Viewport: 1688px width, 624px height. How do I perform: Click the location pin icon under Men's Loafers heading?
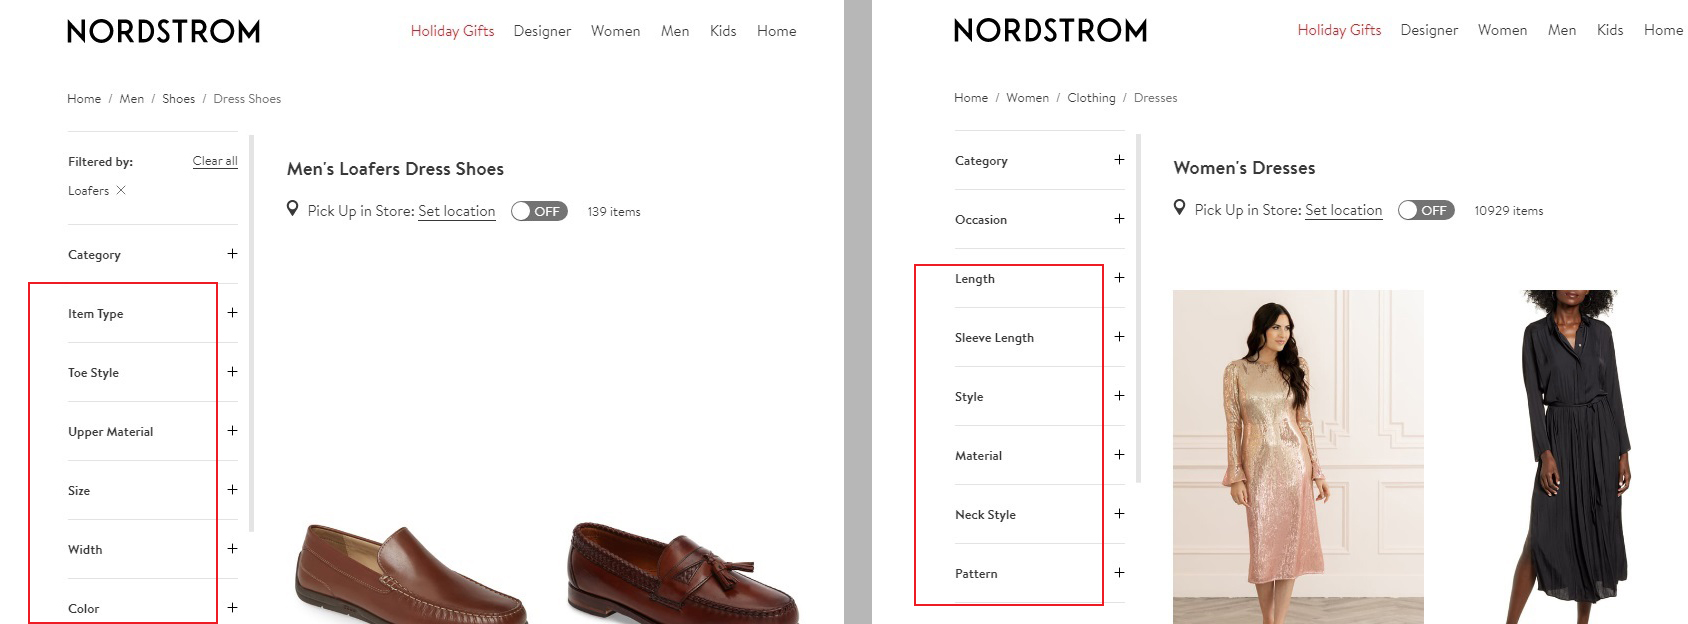pyautogui.click(x=292, y=209)
